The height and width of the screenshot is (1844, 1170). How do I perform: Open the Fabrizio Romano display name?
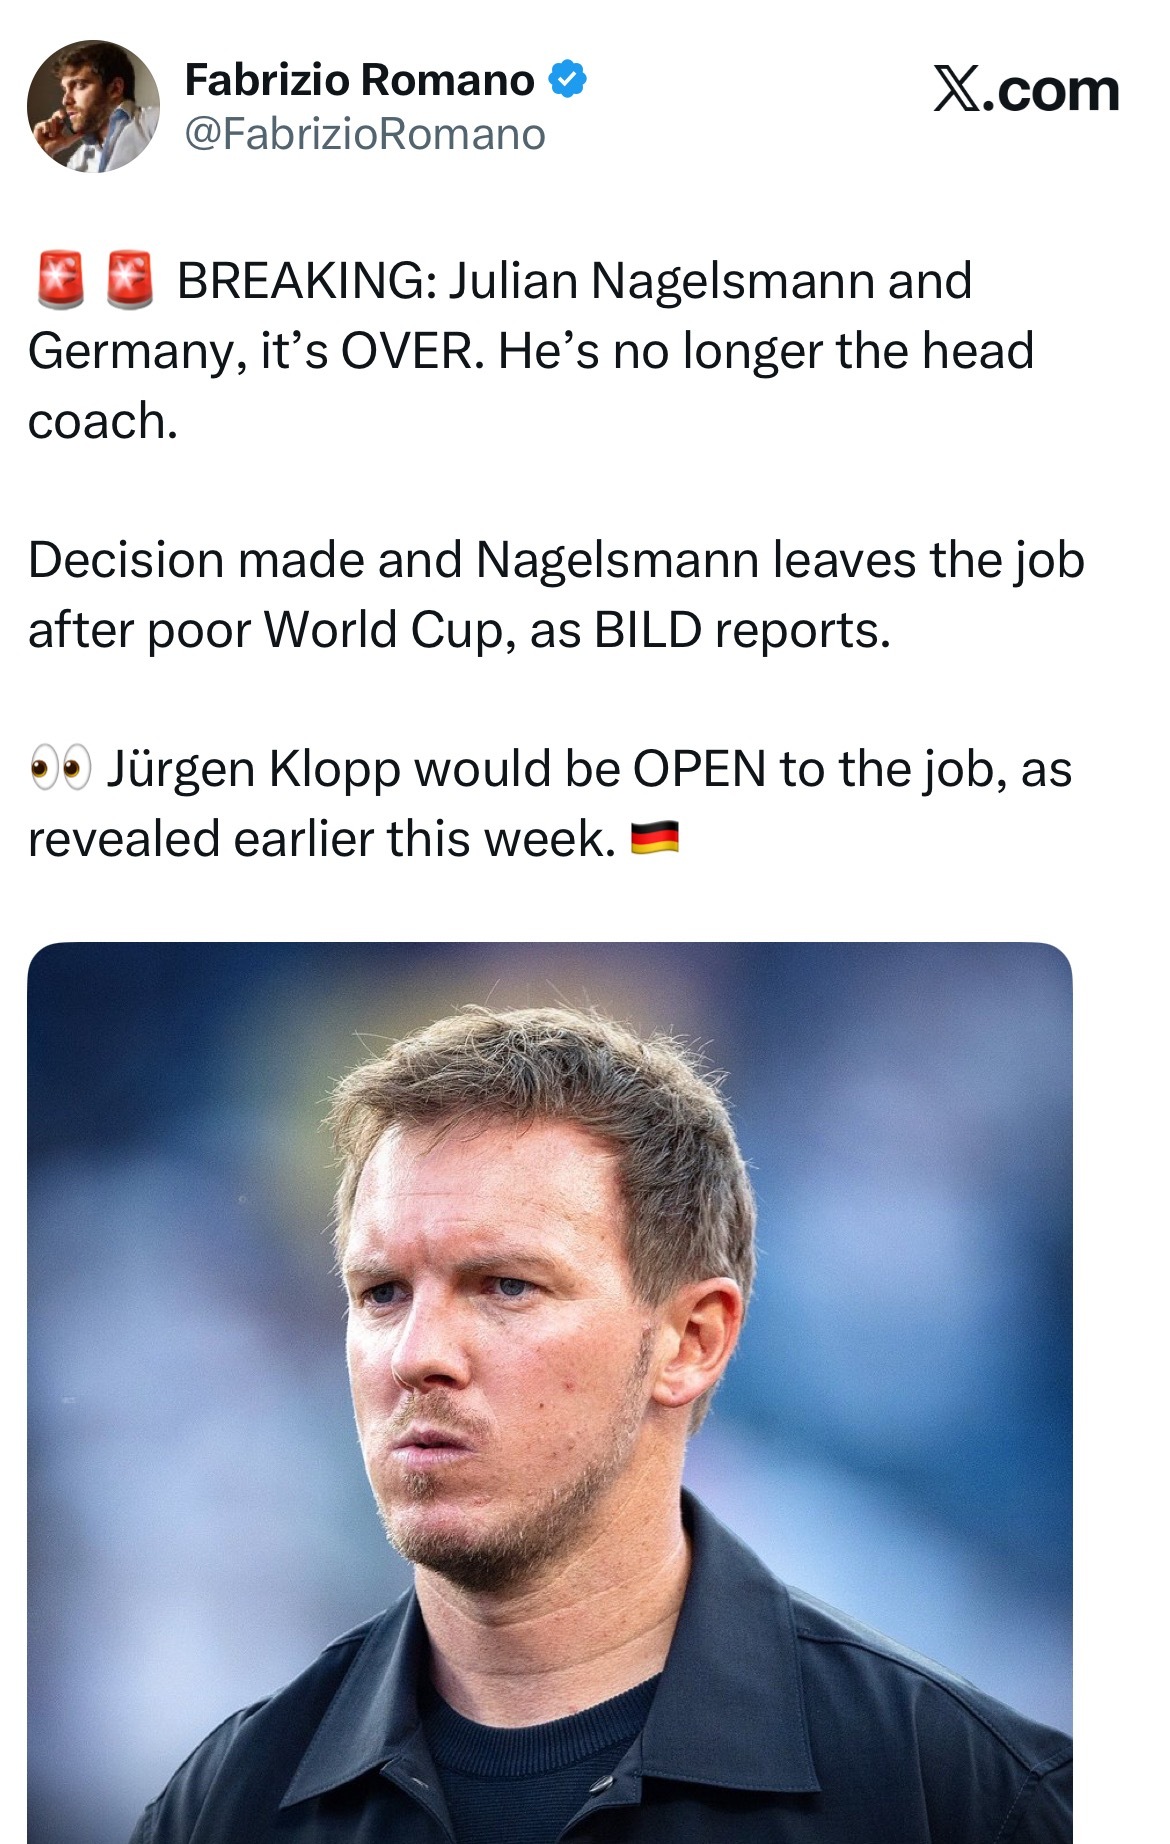(x=360, y=80)
